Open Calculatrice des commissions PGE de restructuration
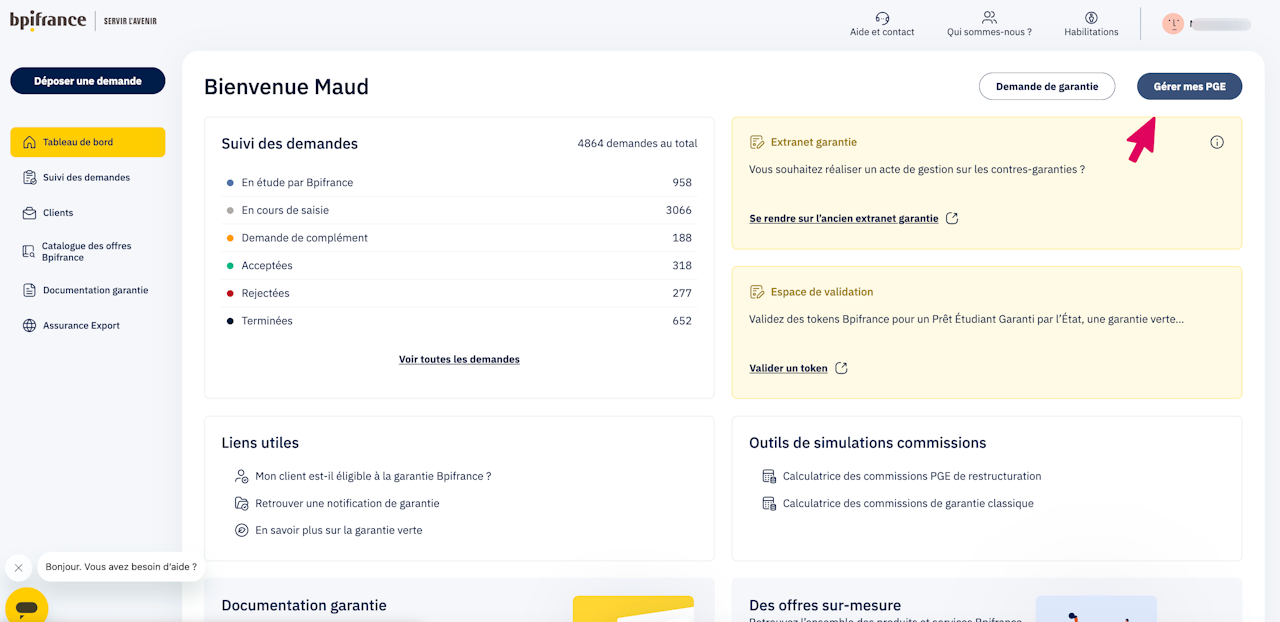 pyautogui.click(x=912, y=476)
